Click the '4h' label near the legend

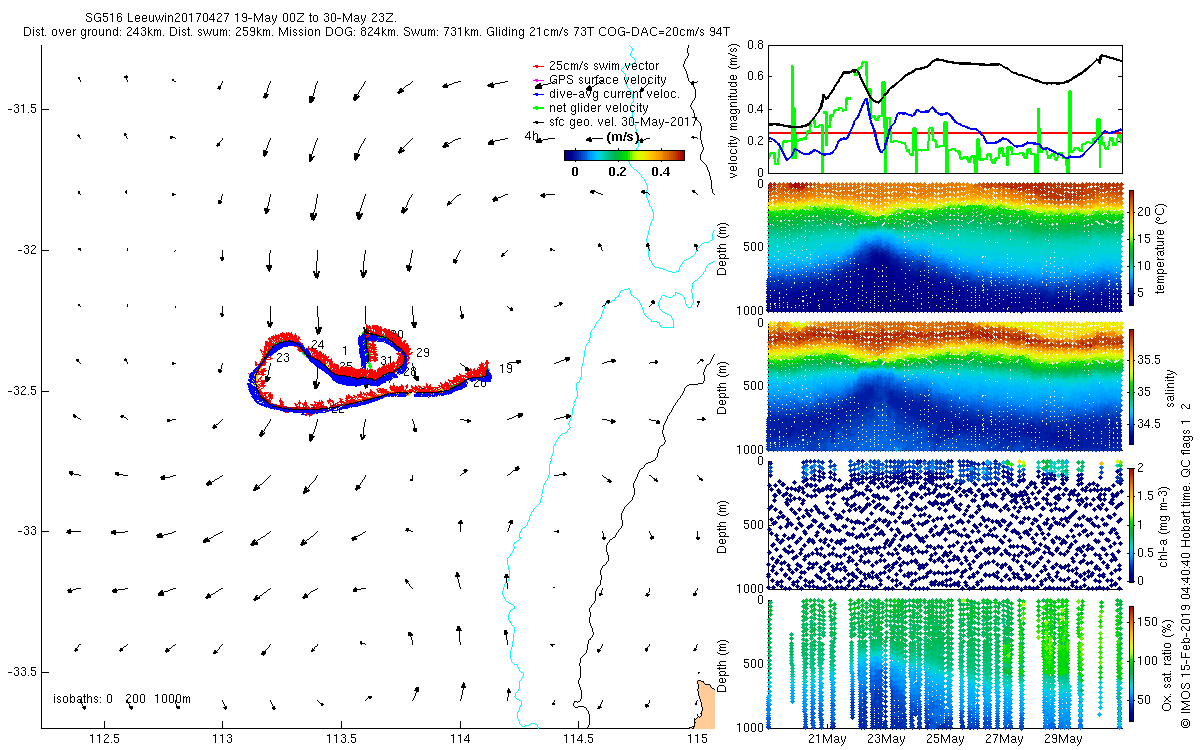(x=532, y=136)
